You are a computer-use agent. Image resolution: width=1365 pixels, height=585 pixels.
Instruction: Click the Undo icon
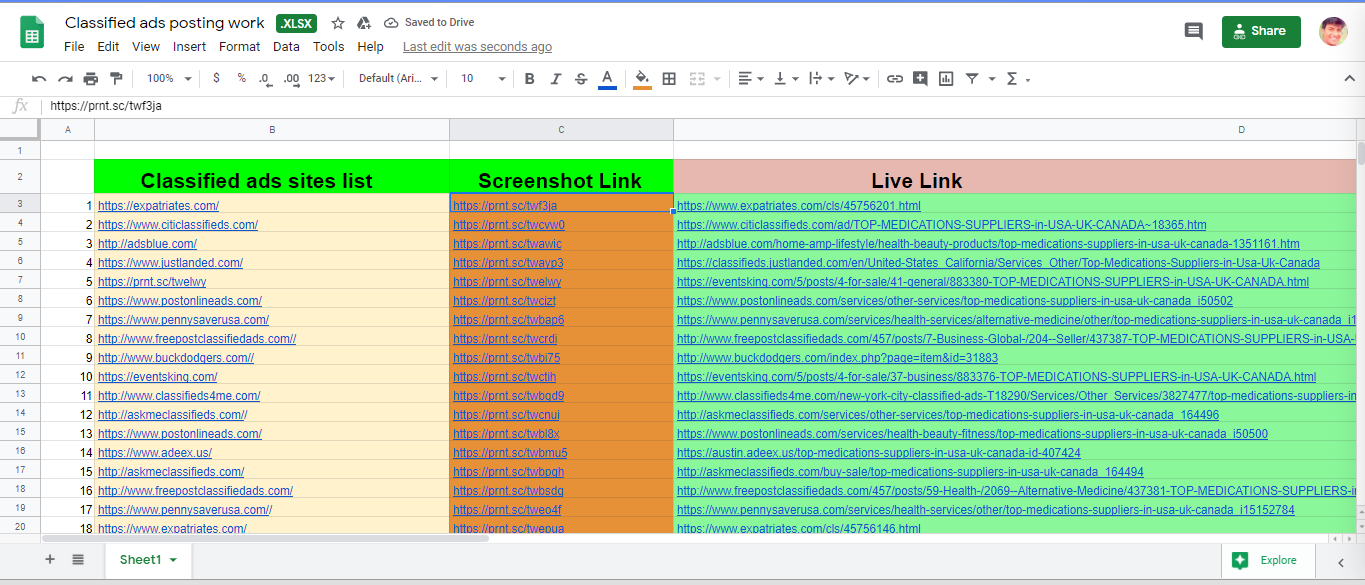pyautogui.click(x=39, y=79)
